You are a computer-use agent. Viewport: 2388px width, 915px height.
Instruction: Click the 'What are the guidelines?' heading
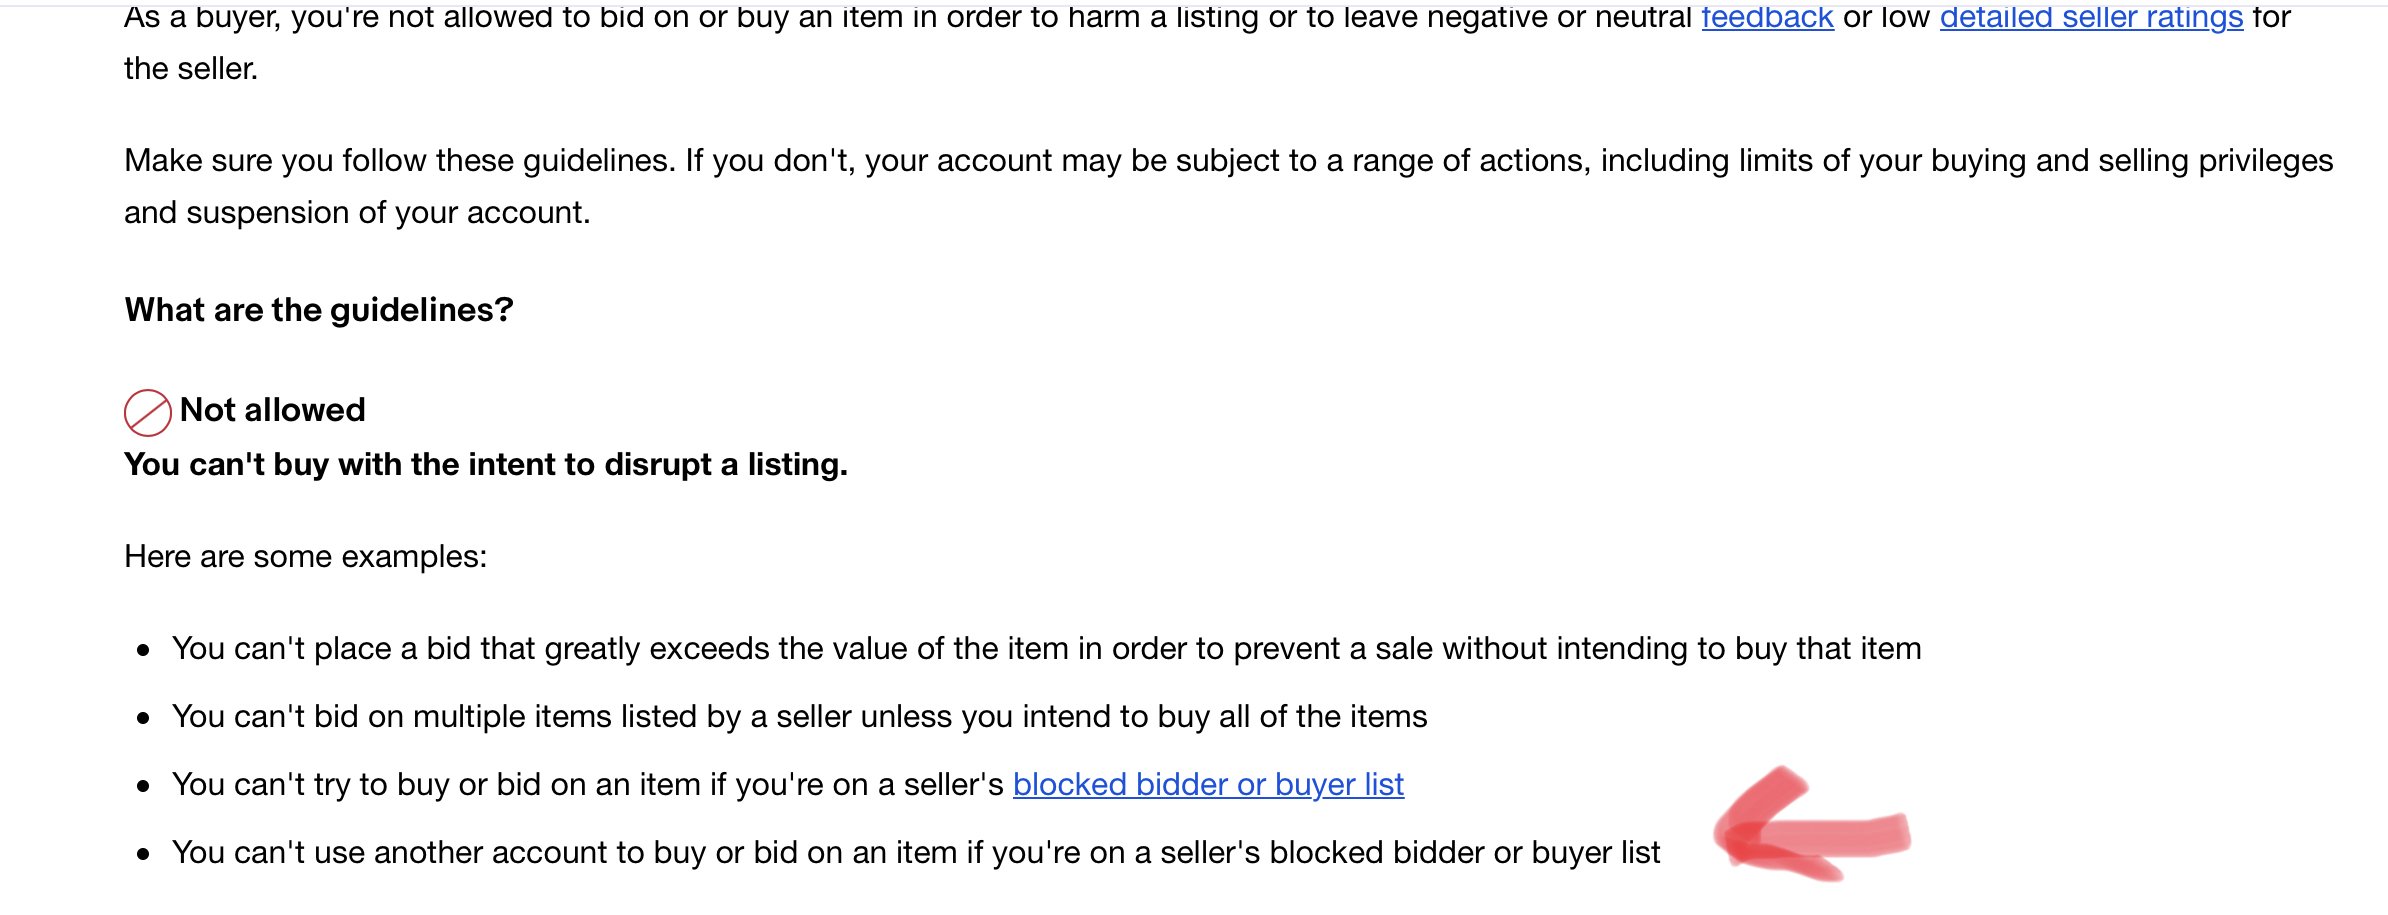(x=319, y=310)
